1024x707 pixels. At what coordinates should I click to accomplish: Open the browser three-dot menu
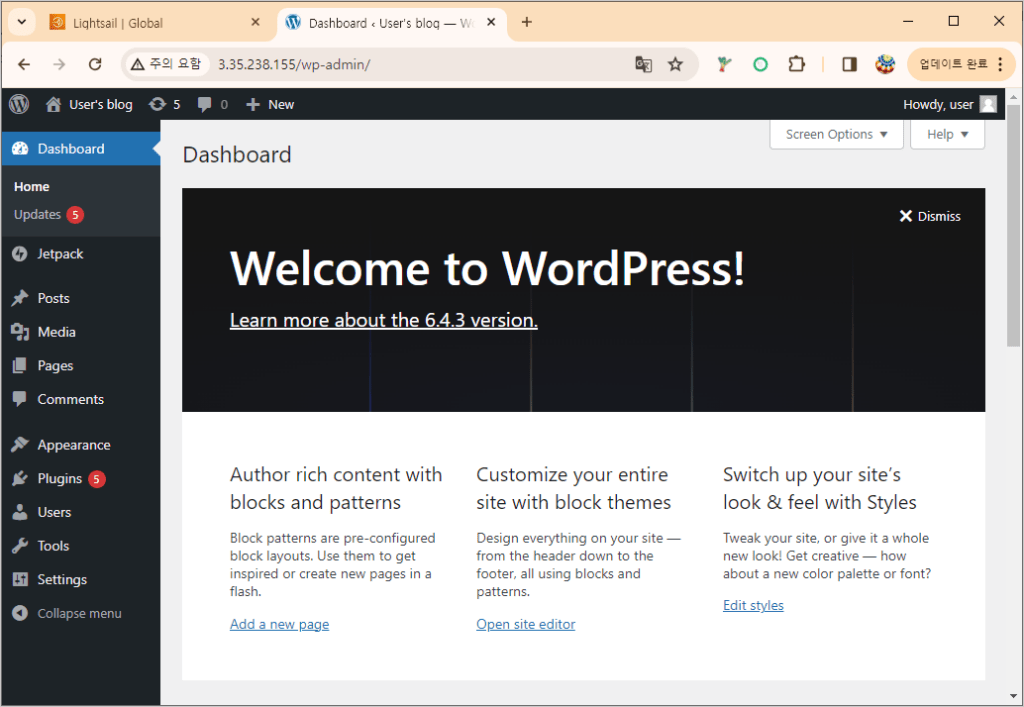(x=1000, y=64)
